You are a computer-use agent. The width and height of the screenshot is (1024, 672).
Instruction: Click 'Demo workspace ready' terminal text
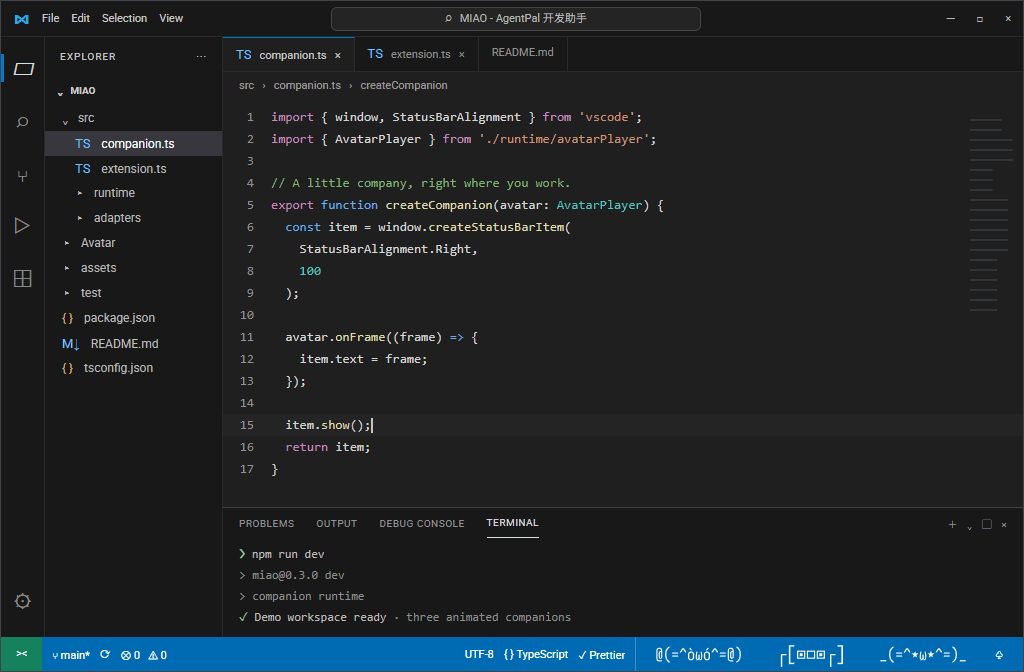320,617
